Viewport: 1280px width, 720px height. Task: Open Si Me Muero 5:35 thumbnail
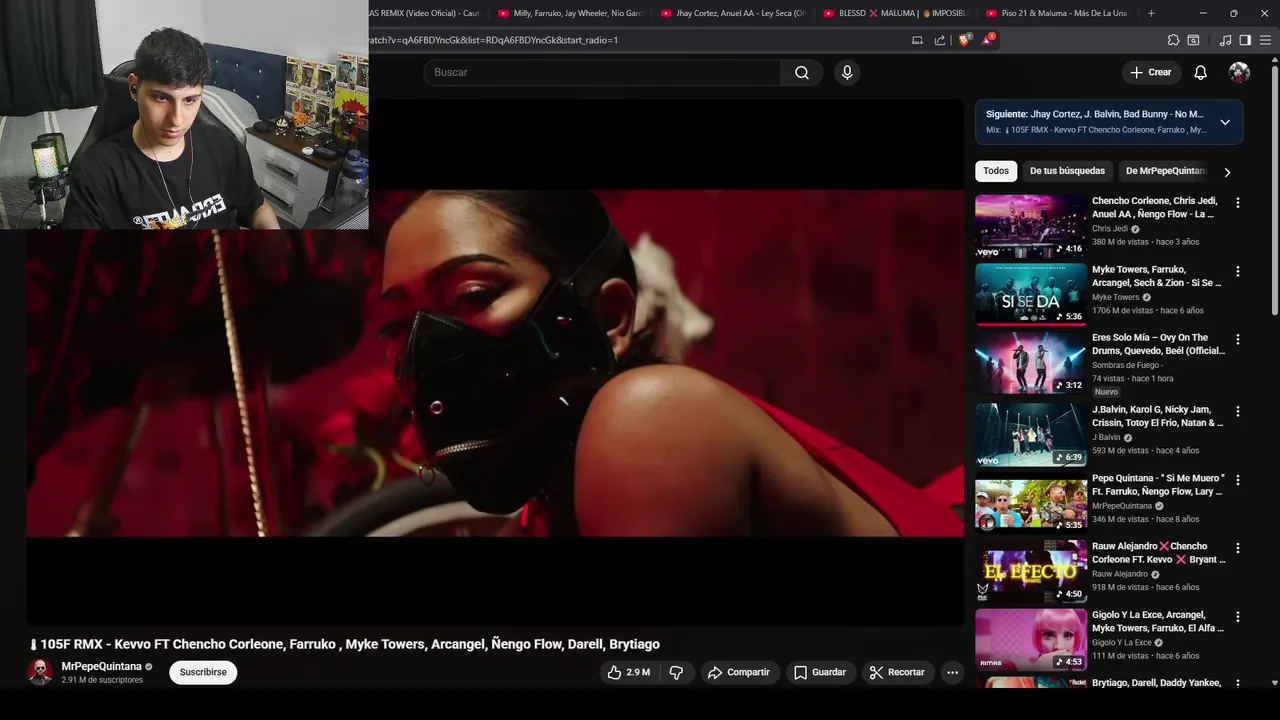tap(1030, 503)
